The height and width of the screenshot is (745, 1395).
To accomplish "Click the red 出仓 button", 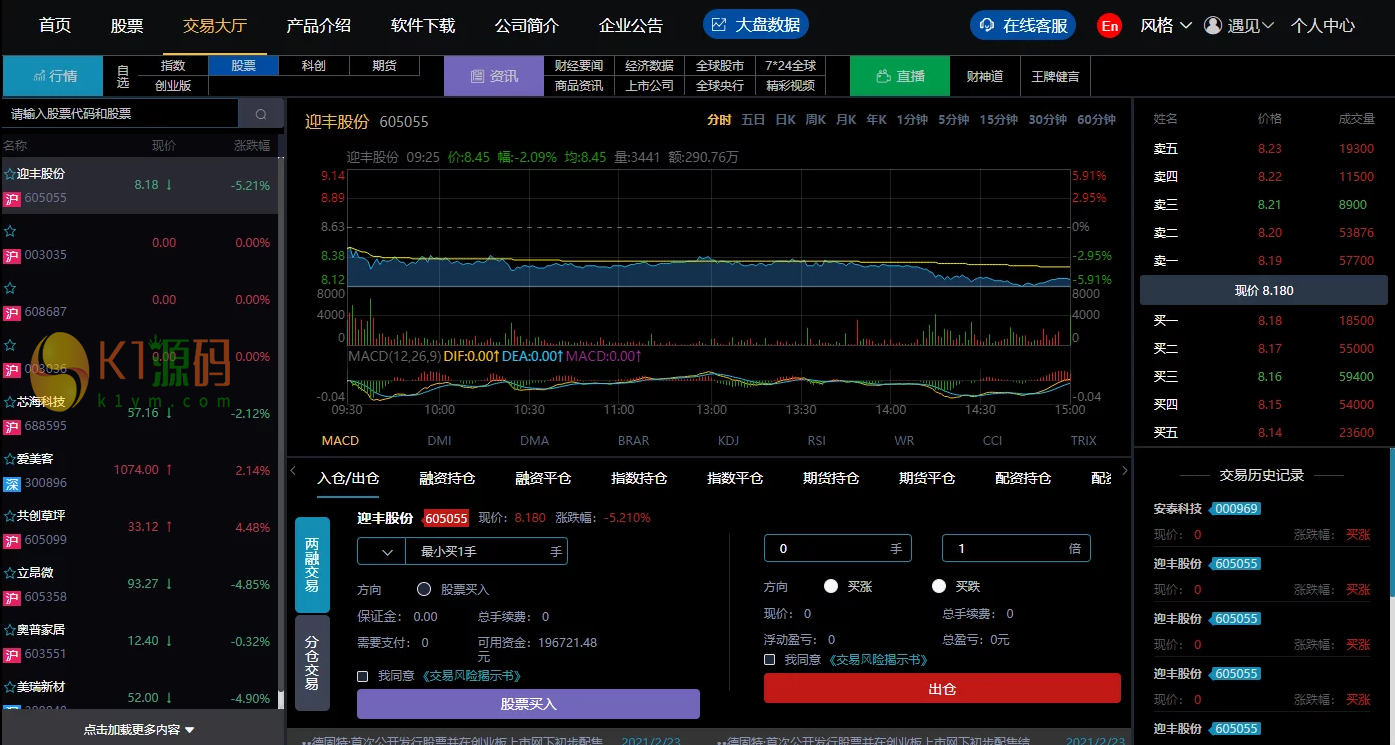I will tap(942, 688).
